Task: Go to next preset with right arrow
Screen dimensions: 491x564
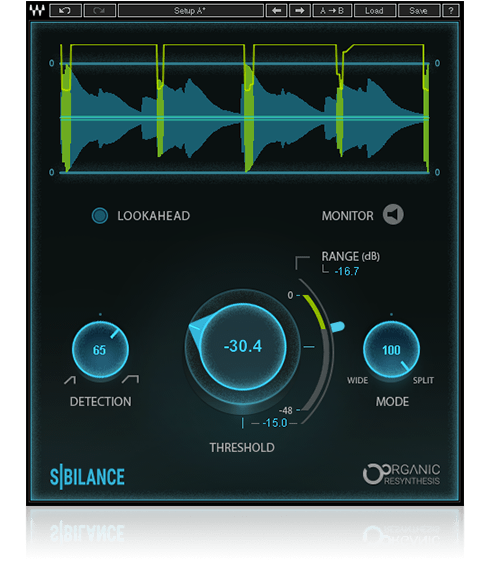Action: [x=300, y=10]
